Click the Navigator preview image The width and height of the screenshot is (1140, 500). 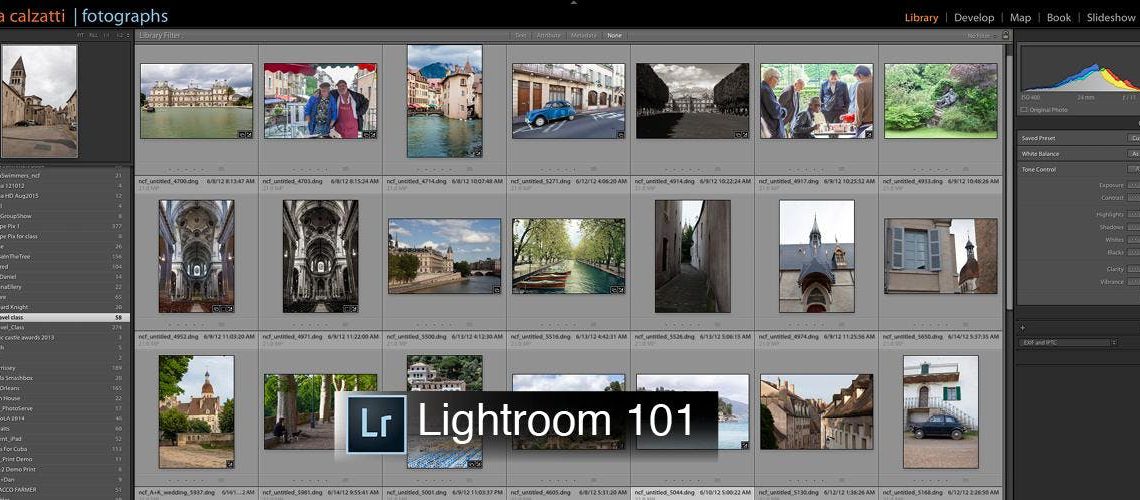40,101
